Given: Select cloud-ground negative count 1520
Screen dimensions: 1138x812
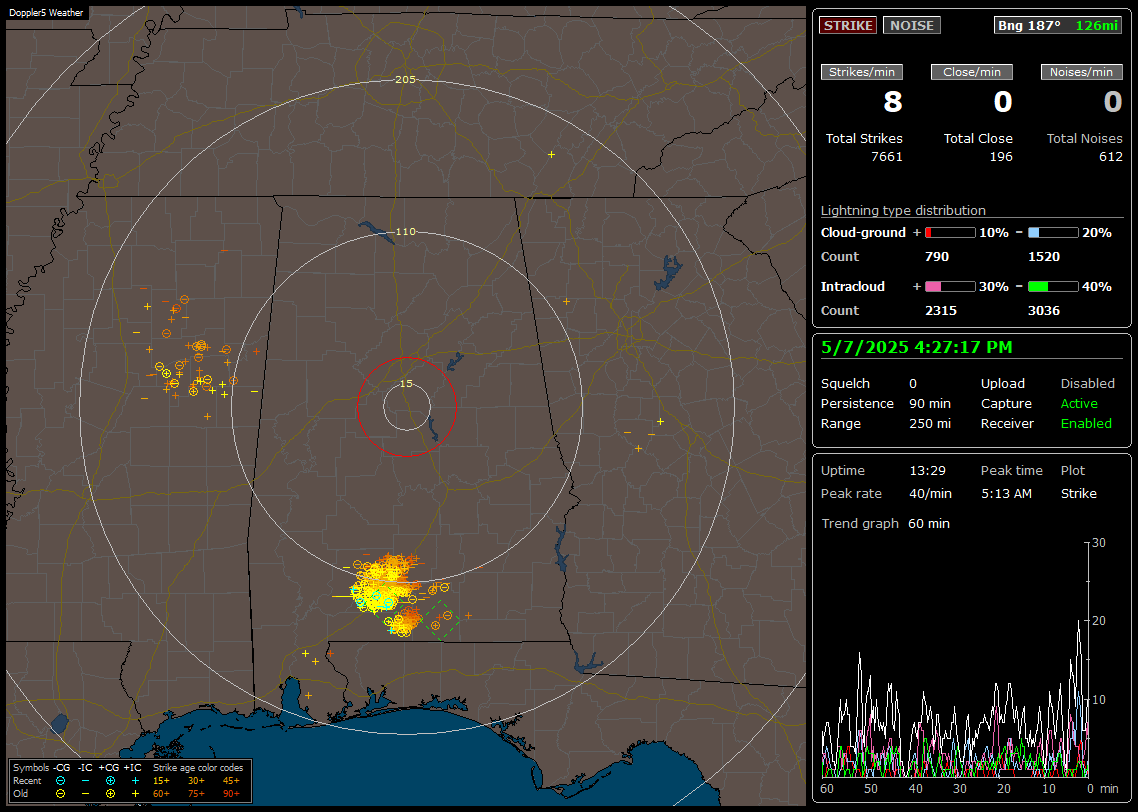Looking at the screenshot, I should click(x=1044, y=257).
